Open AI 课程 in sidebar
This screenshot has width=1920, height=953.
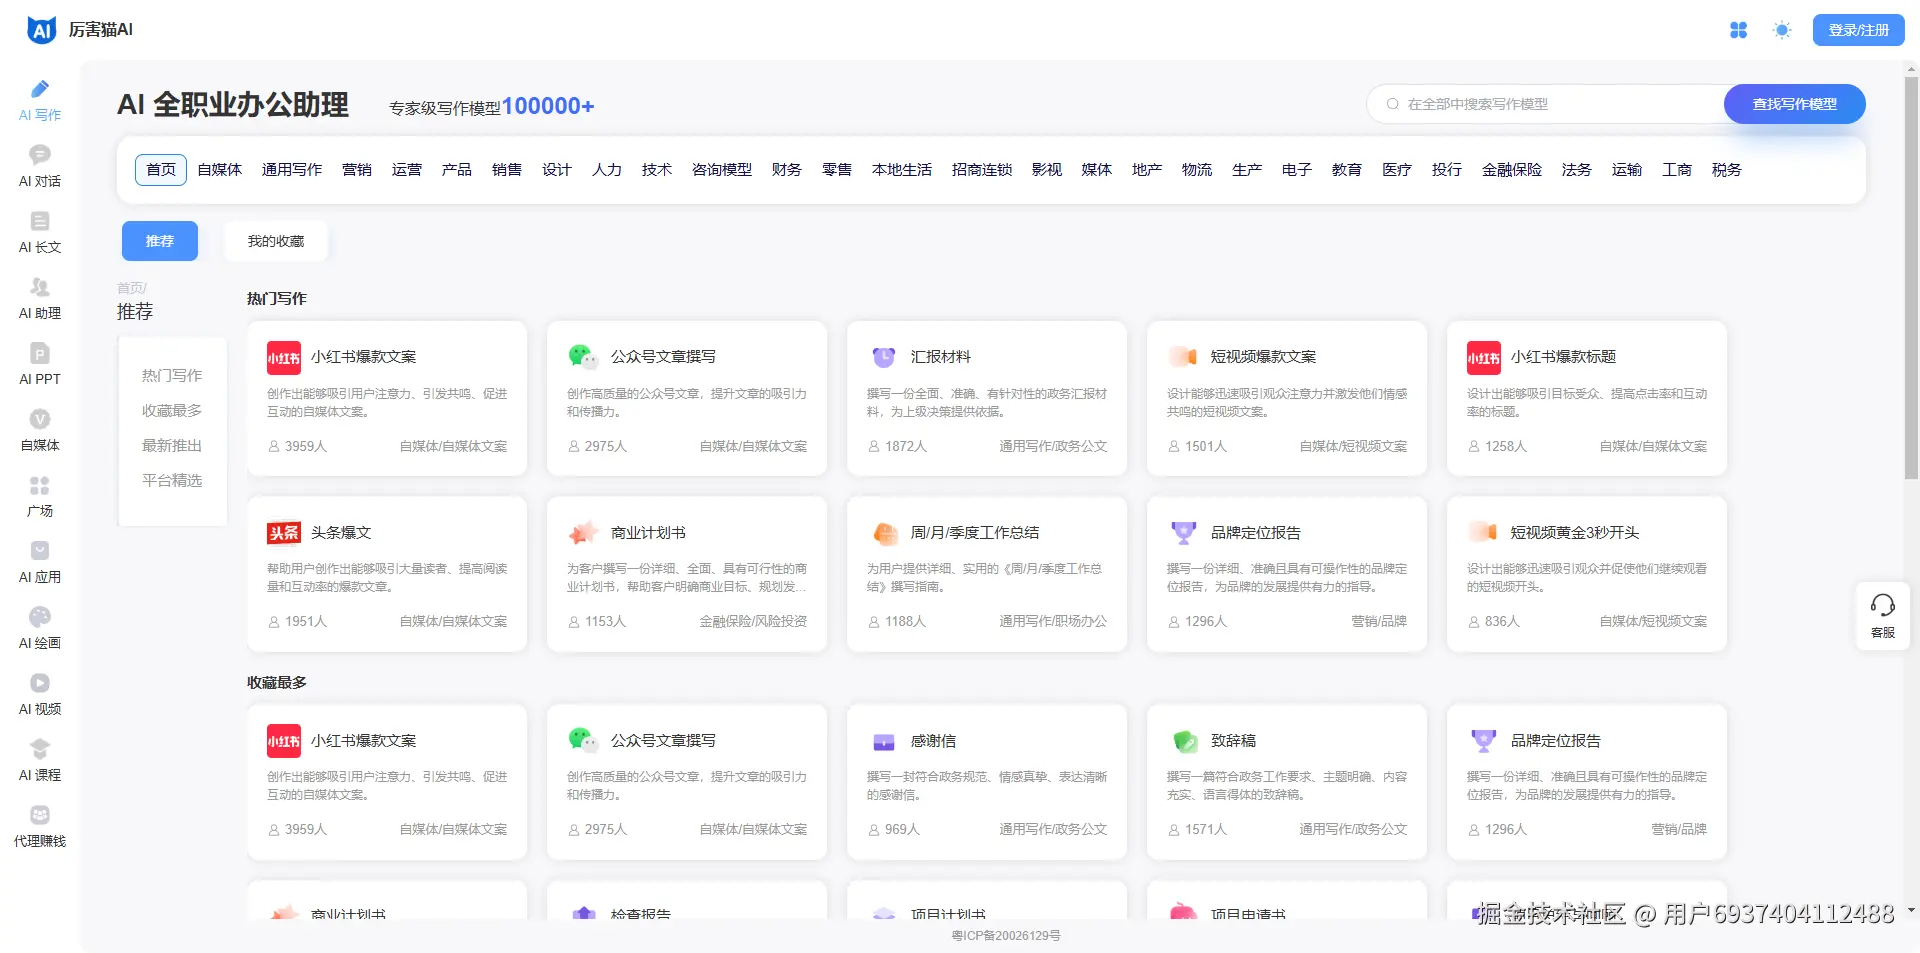(x=40, y=761)
